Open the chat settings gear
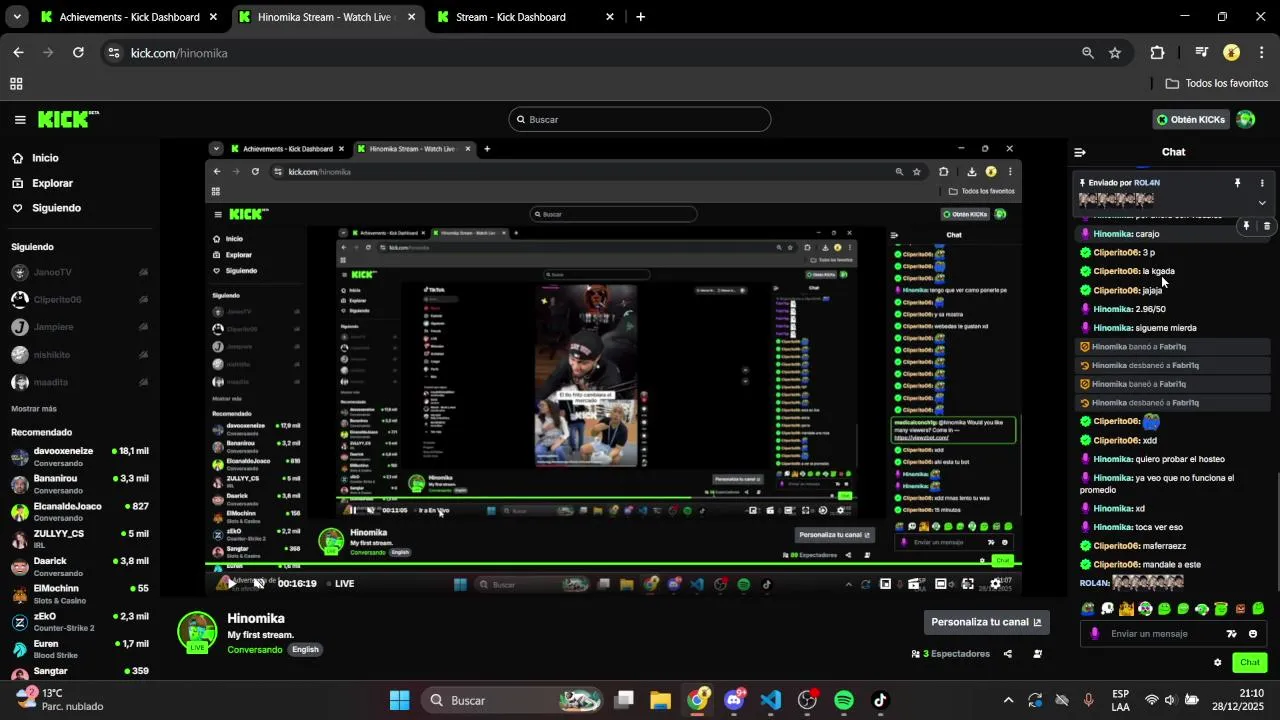Viewport: 1280px width, 720px height. pos(1217,662)
